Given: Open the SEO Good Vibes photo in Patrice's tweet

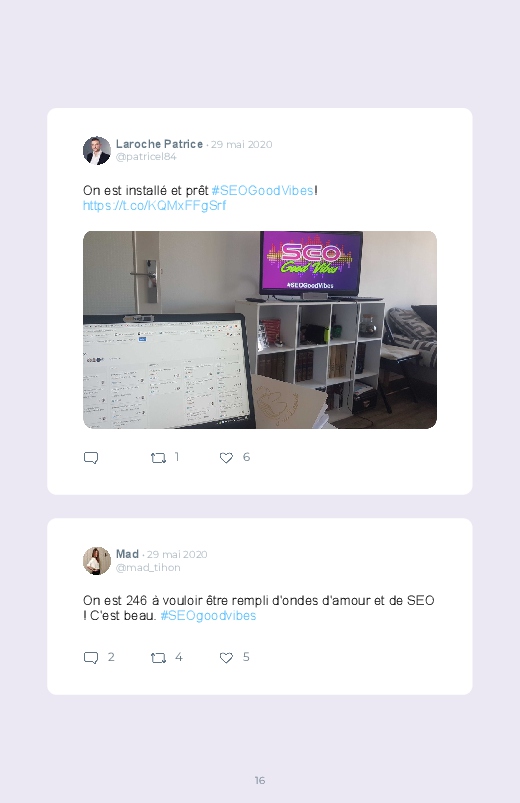Looking at the screenshot, I should pos(260,330).
